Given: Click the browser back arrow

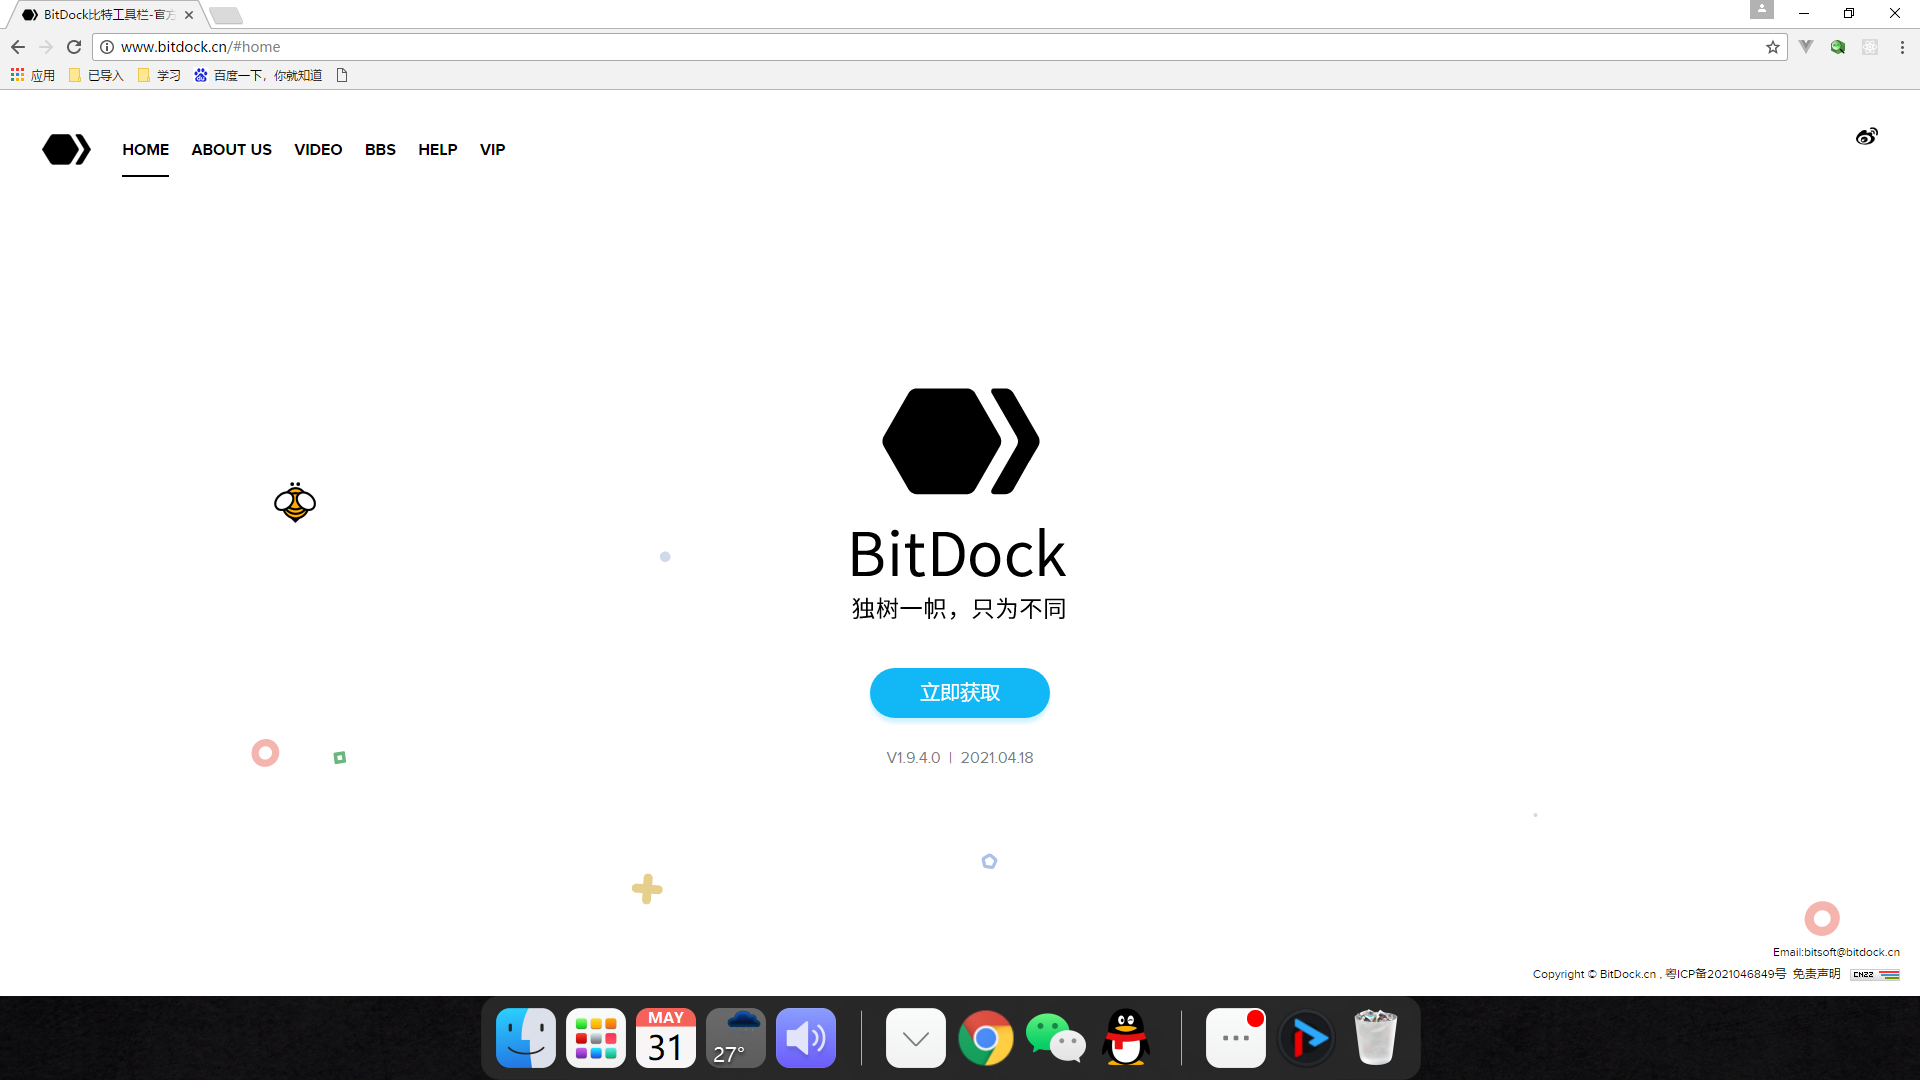Looking at the screenshot, I should coord(18,47).
